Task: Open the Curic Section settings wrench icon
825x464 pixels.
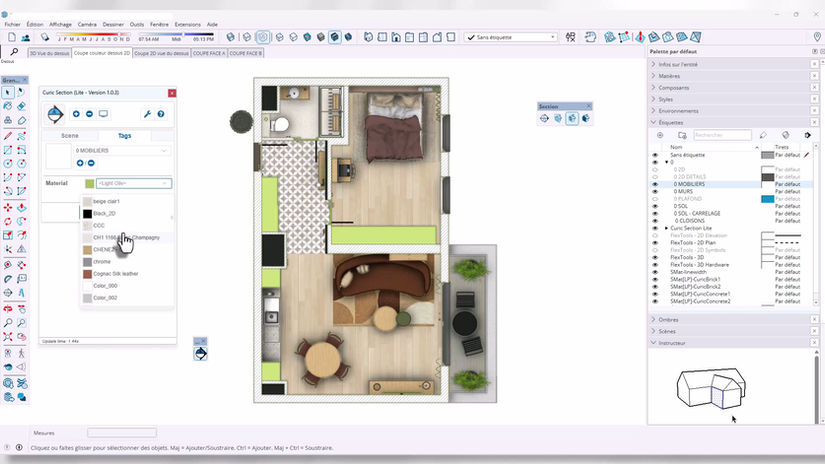Action: 147,114
